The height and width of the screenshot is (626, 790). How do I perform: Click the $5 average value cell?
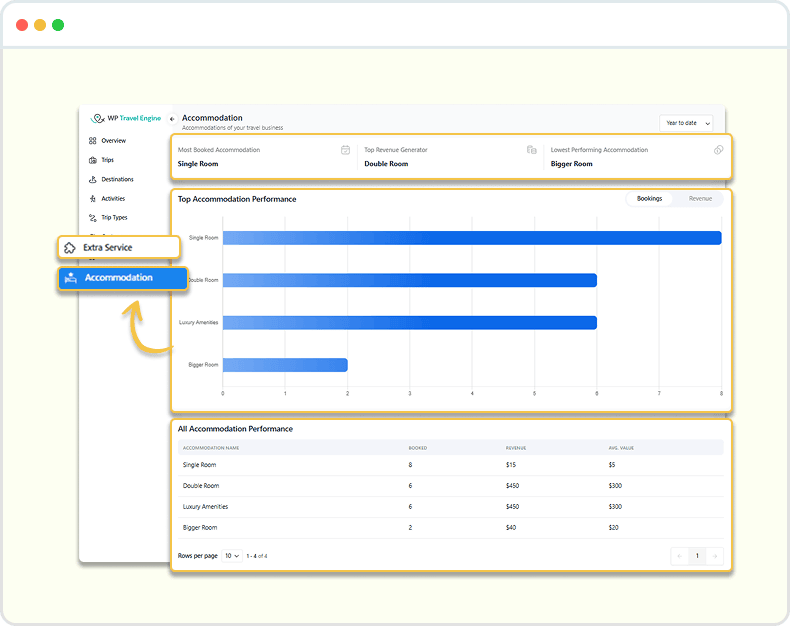tap(612, 465)
